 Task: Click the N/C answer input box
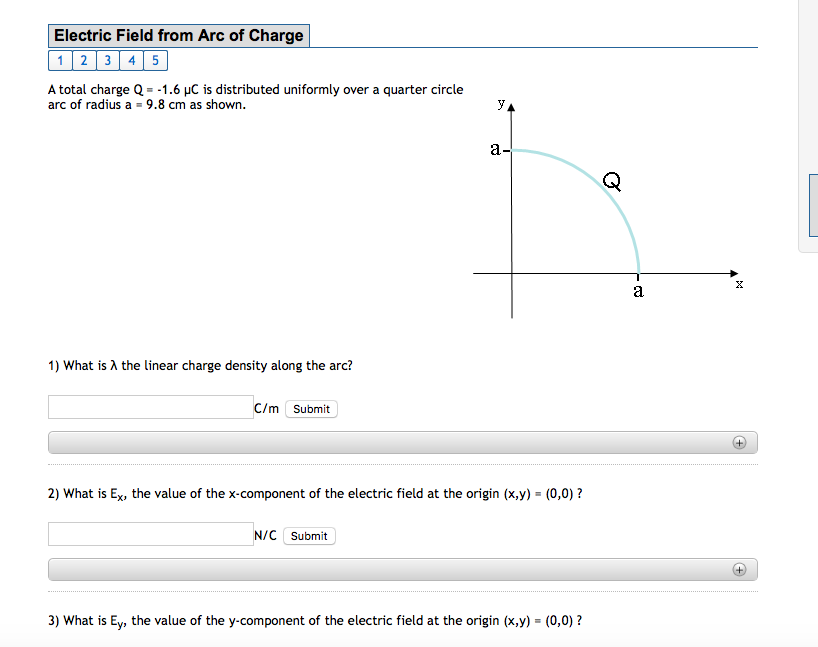click(x=150, y=533)
